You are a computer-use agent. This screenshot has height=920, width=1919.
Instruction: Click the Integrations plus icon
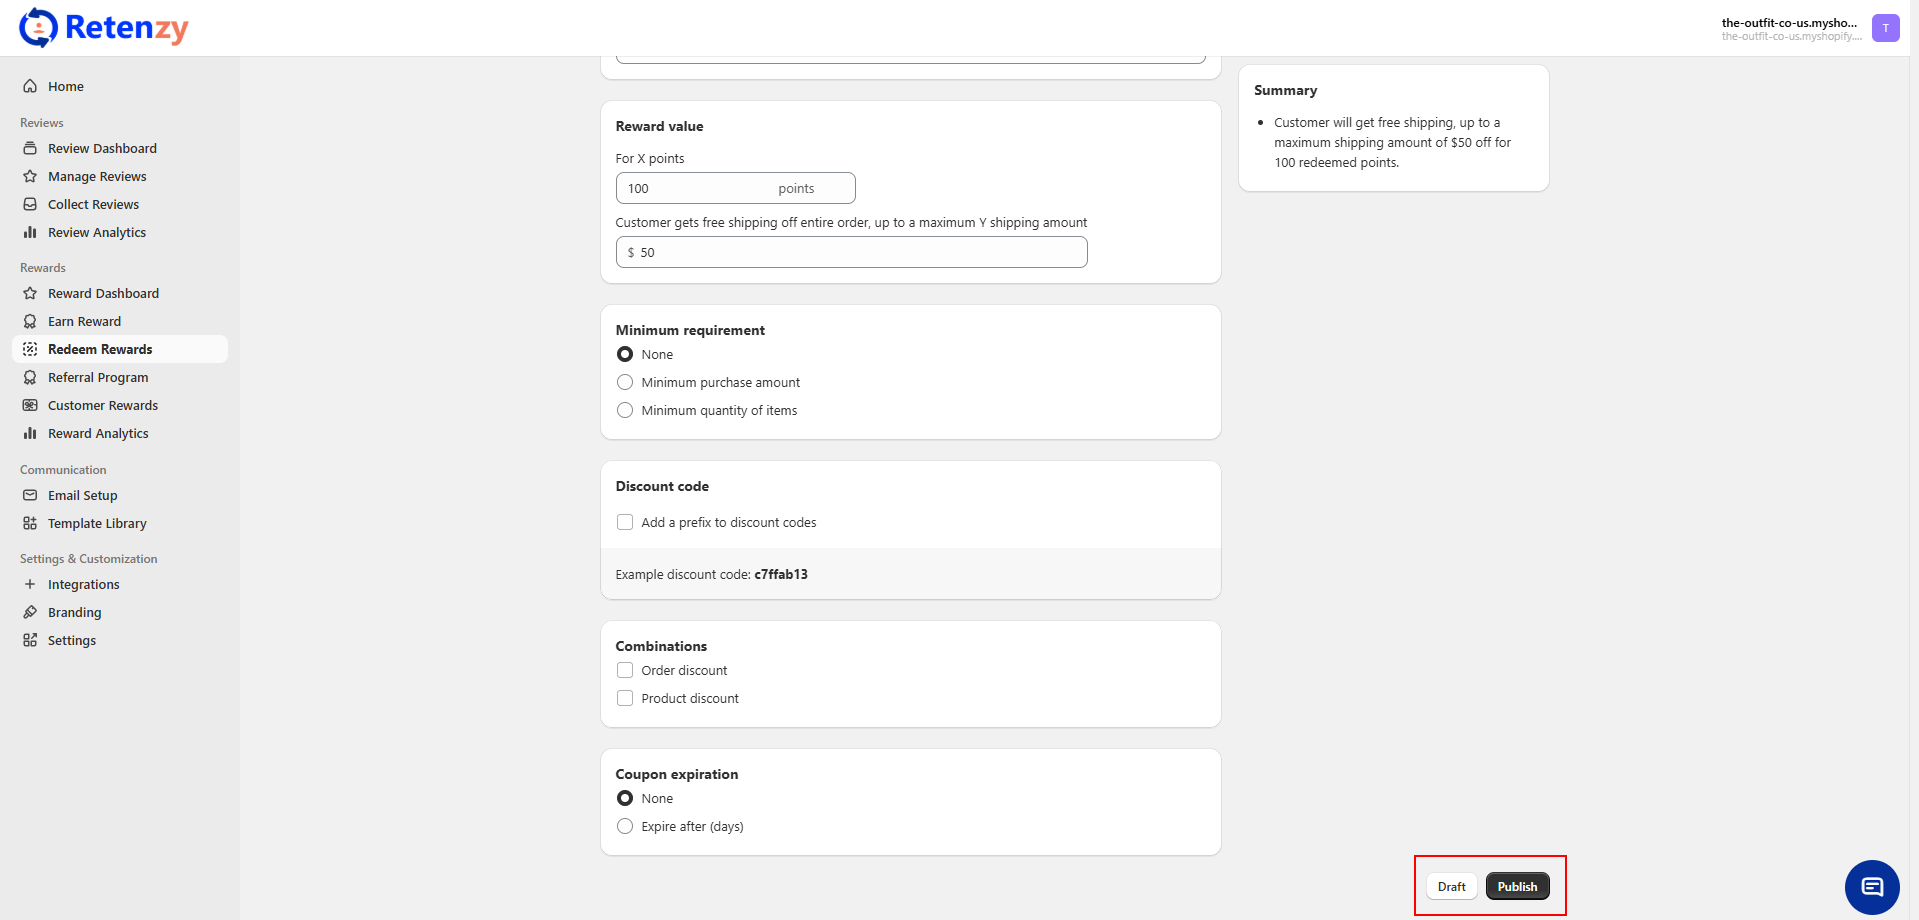coord(30,584)
